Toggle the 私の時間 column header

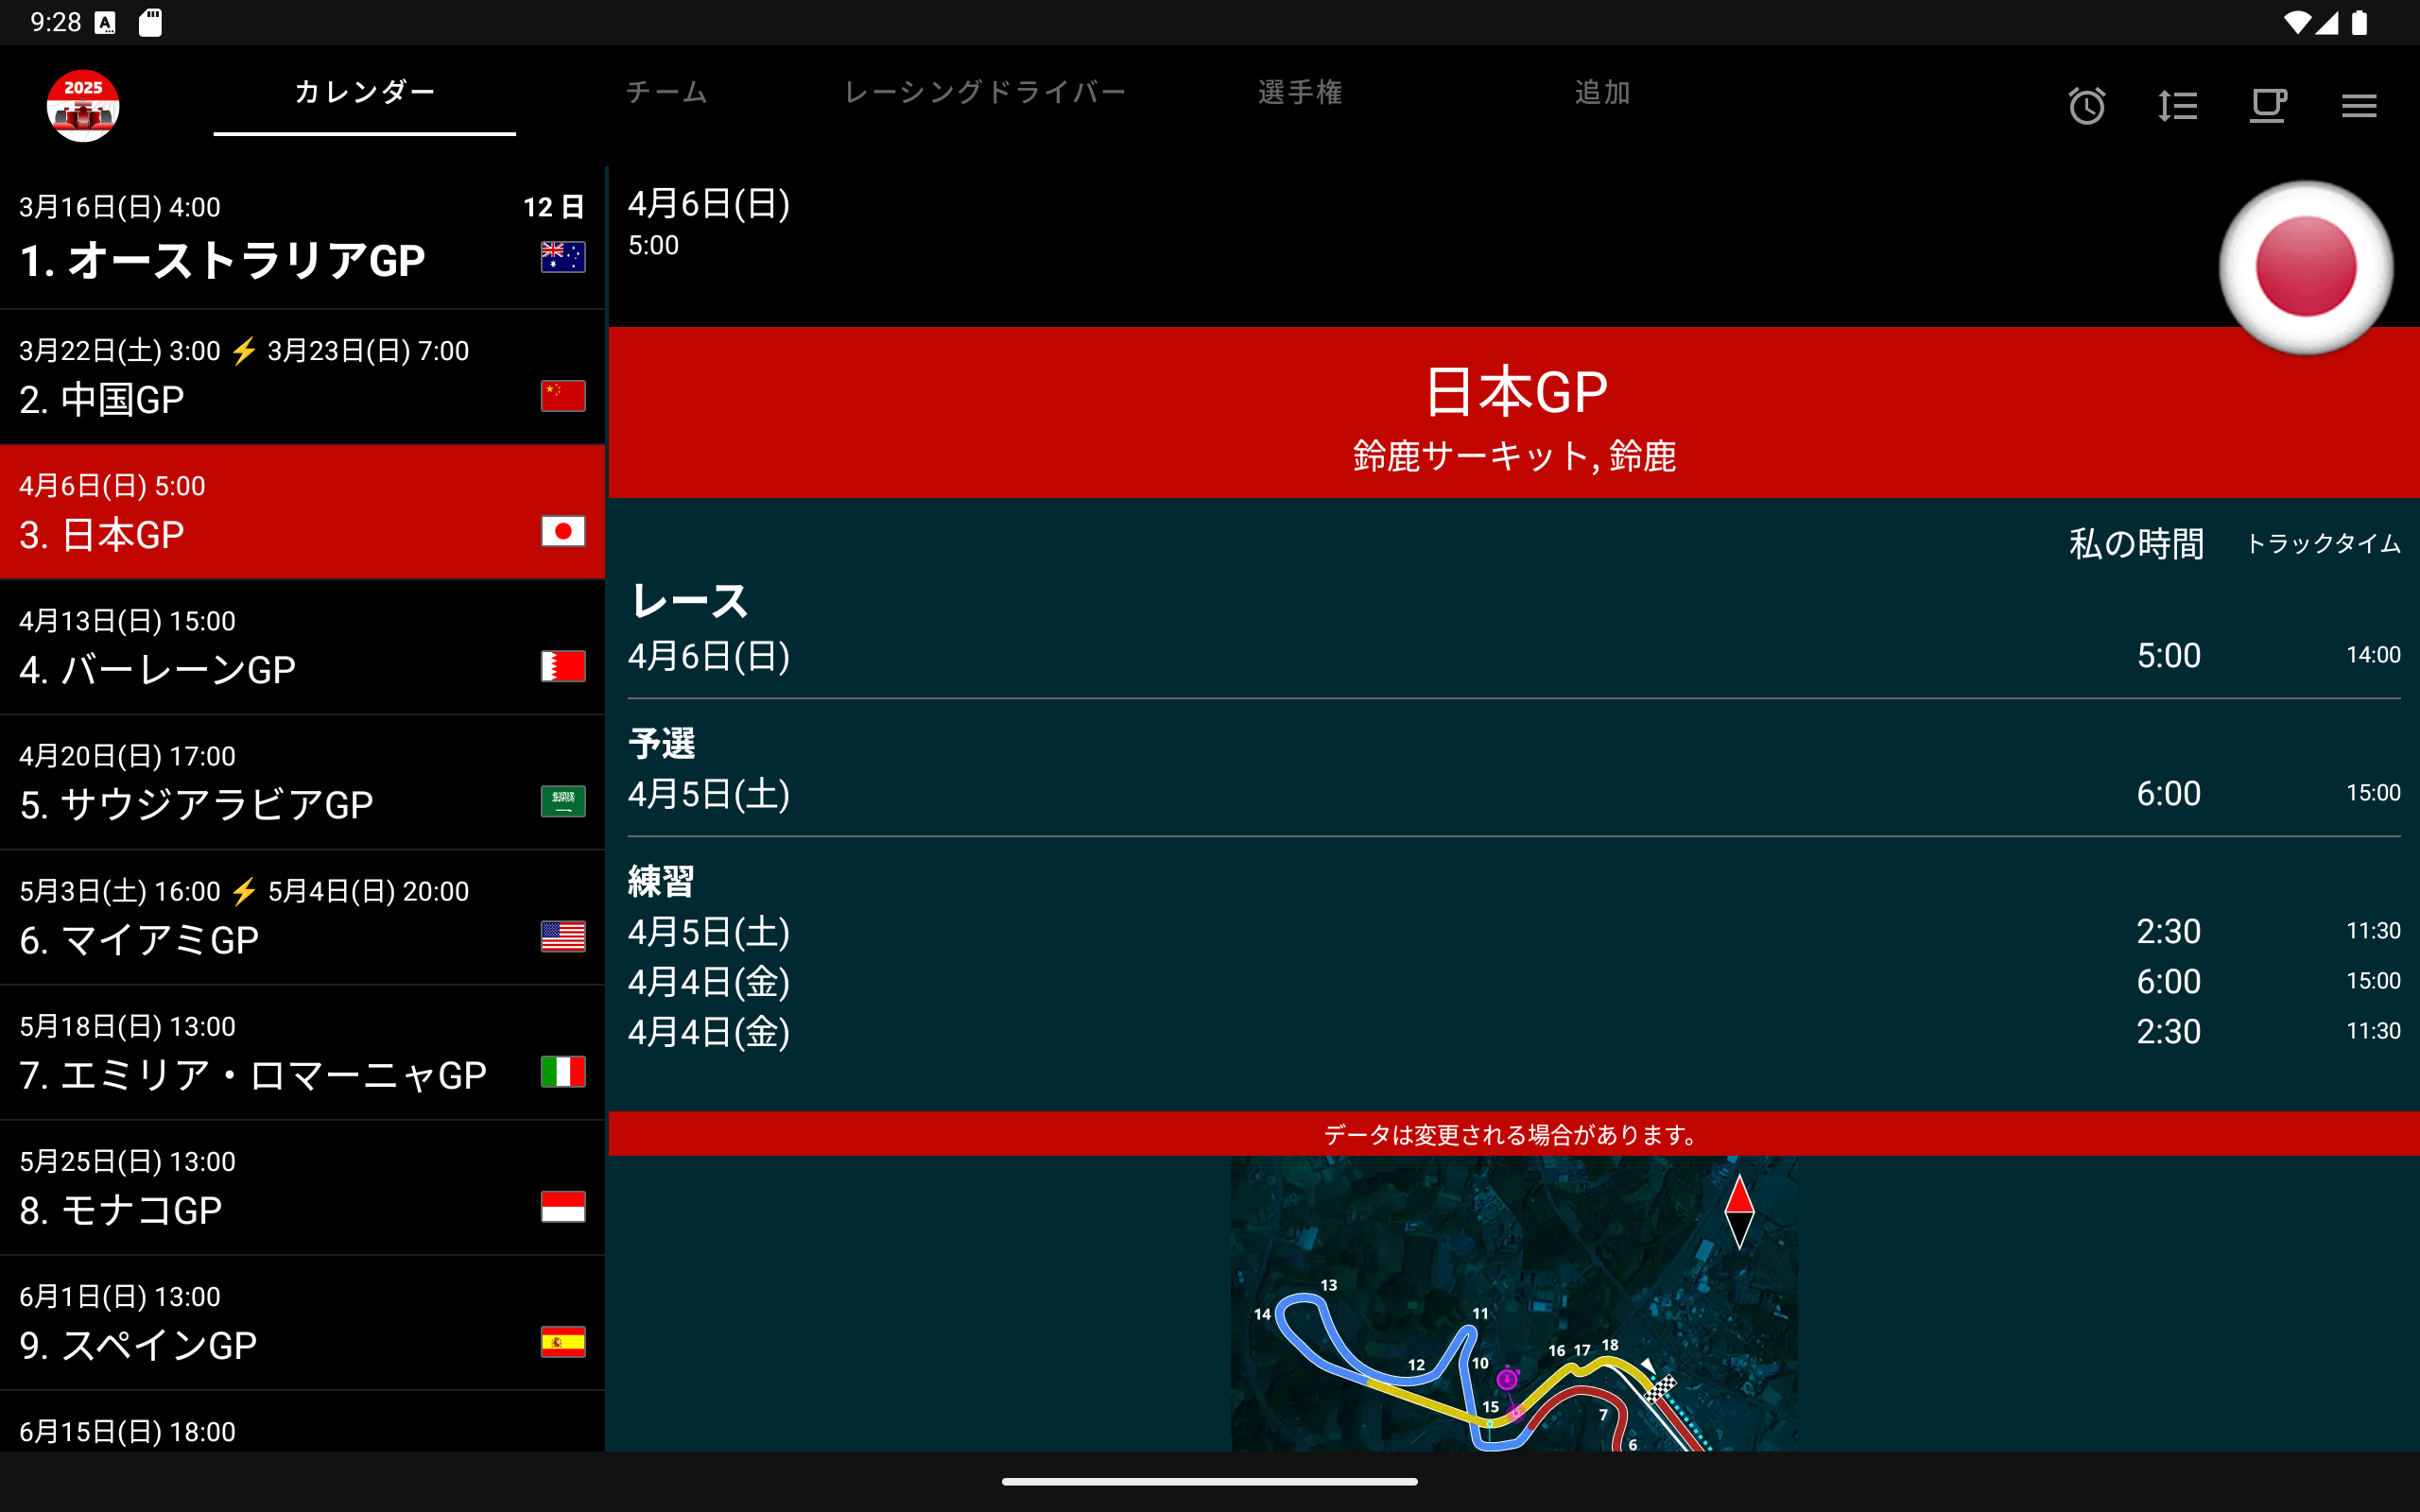click(x=2136, y=544)
